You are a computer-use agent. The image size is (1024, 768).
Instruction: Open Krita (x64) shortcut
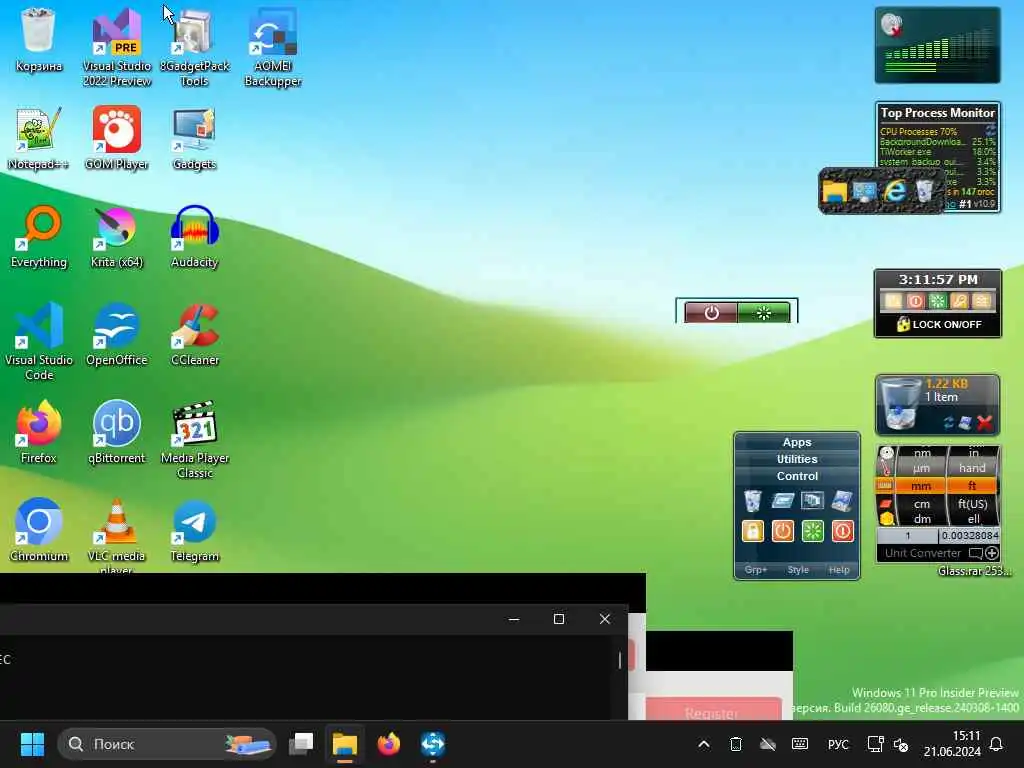(x=117, y=236)
